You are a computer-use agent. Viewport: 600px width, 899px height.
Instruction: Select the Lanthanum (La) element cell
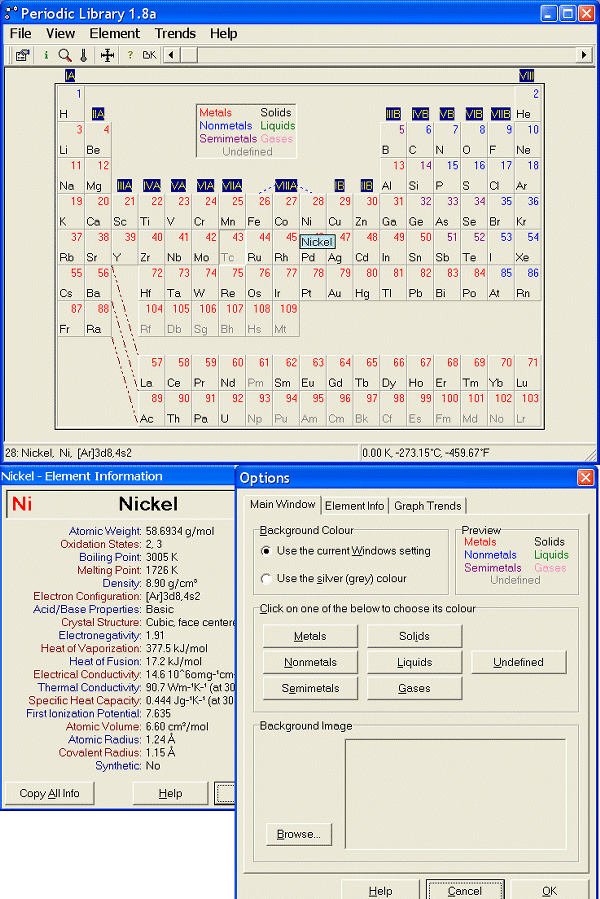click(151, 373)
